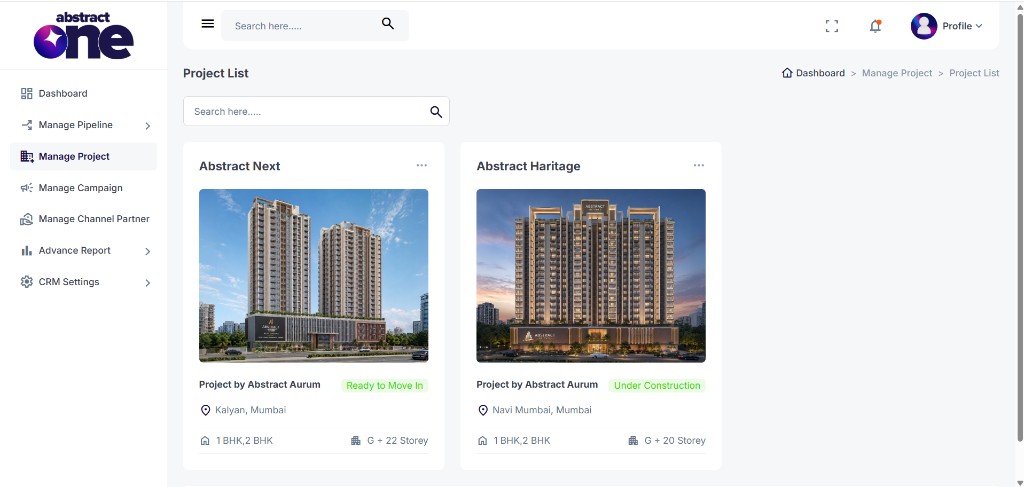Click Manage Project breadcrumb link
Viewport: 1024px width, 487px height.
point(897,73)
